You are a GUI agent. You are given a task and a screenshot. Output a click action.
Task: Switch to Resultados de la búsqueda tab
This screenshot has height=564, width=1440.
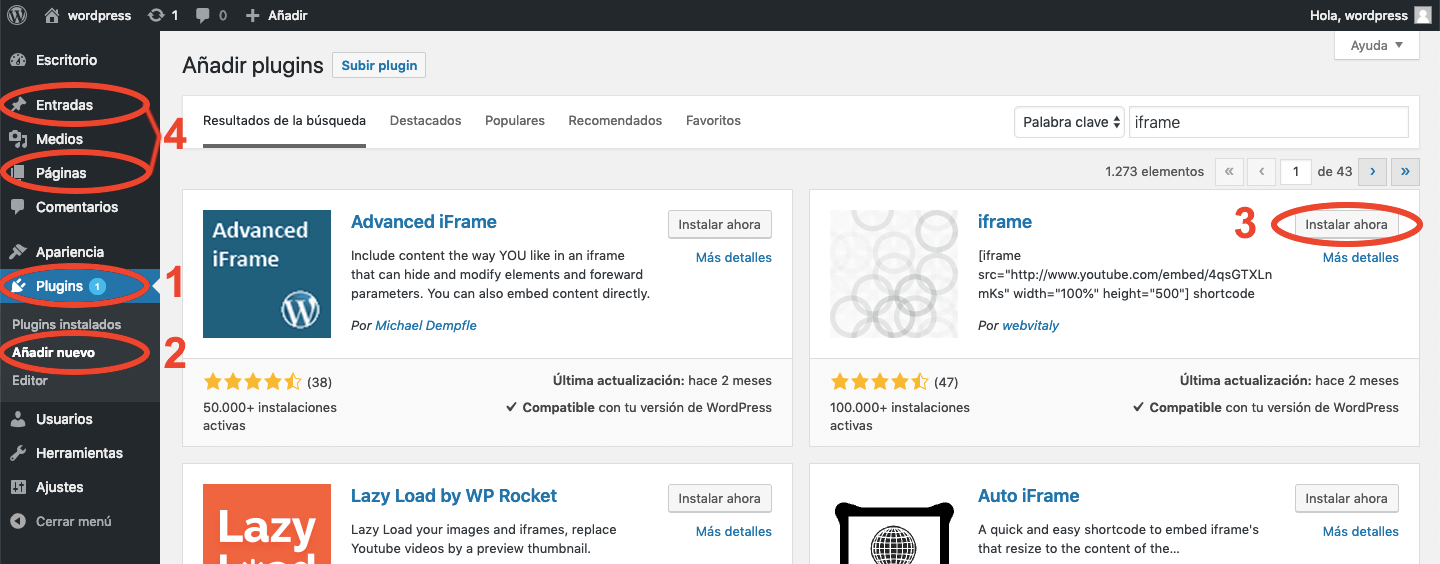284,121
